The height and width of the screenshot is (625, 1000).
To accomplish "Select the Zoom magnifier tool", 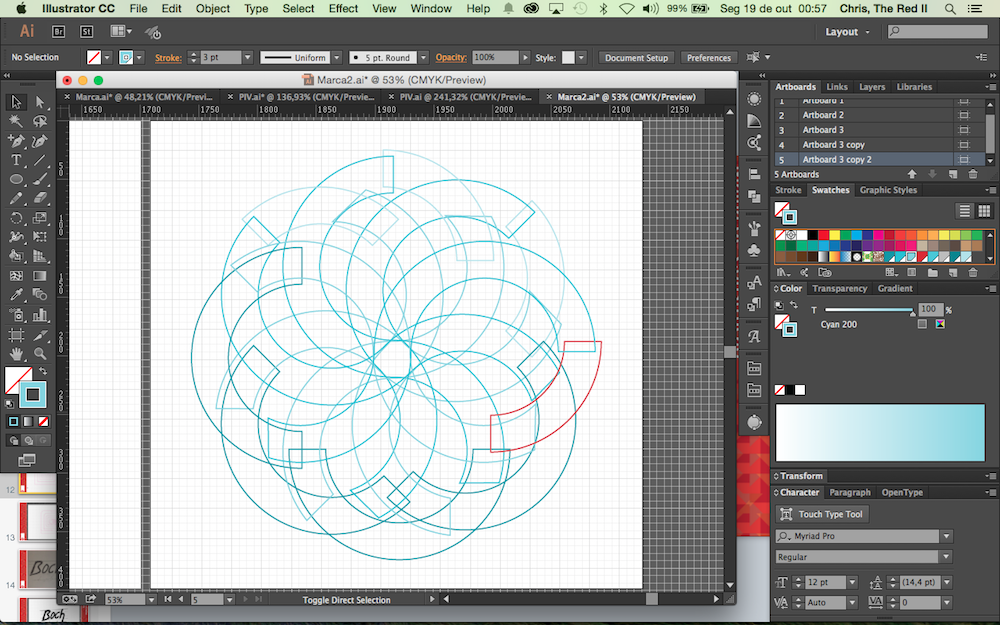I will coord(40,354).
